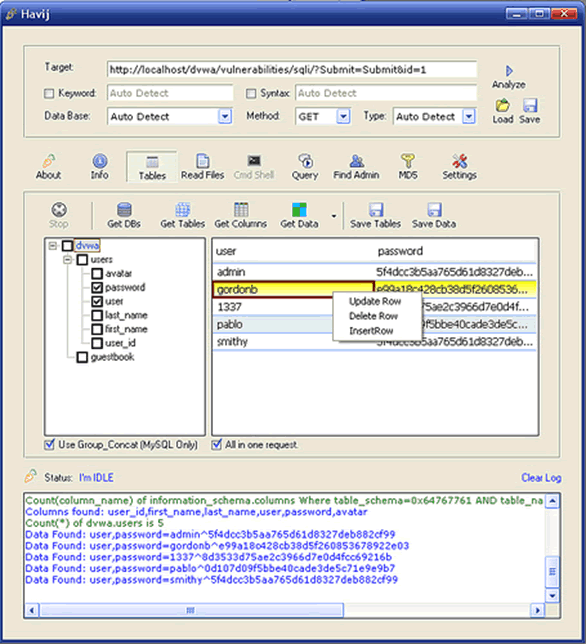The width and height of the screenshot is (586, 644).
Task: Open the About carrot icon
Action: 49,161
